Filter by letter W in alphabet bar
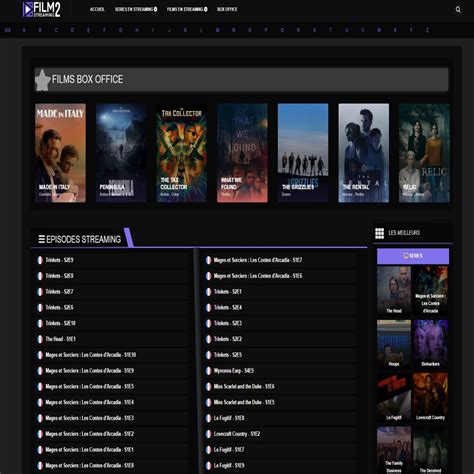Viewport: 474px width, 474px height. pyautogui.click(x=379, y=30)
